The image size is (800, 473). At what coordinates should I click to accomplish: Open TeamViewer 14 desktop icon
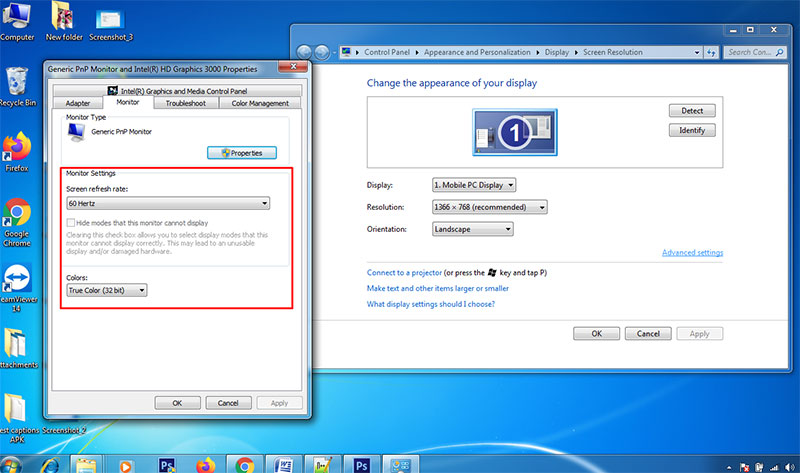coord(17,282)
